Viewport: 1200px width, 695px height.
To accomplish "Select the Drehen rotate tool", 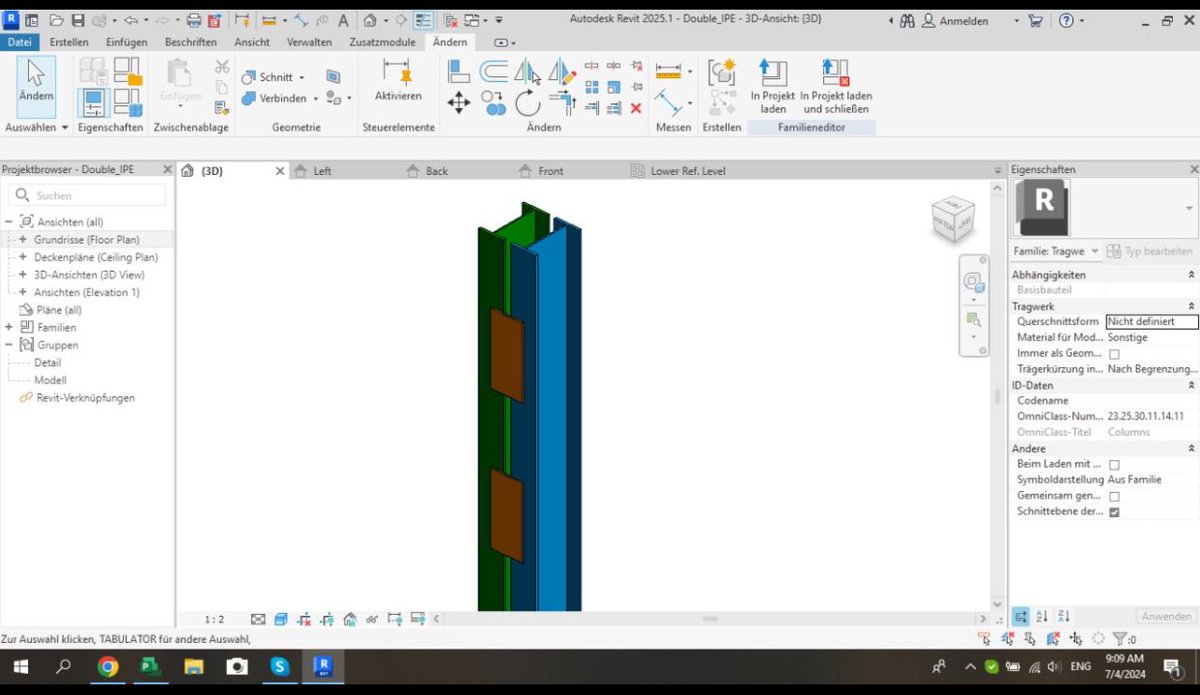I will [527, 103].
